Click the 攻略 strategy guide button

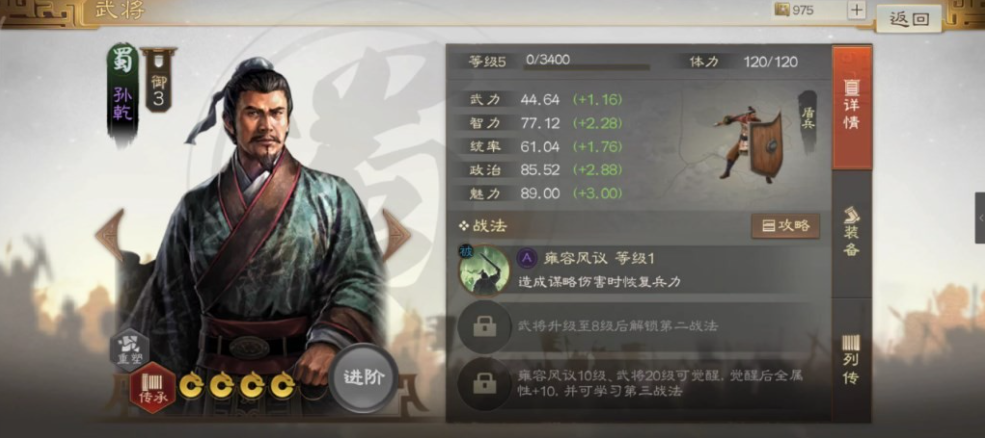pyautogui.click(x=785, y=226)
